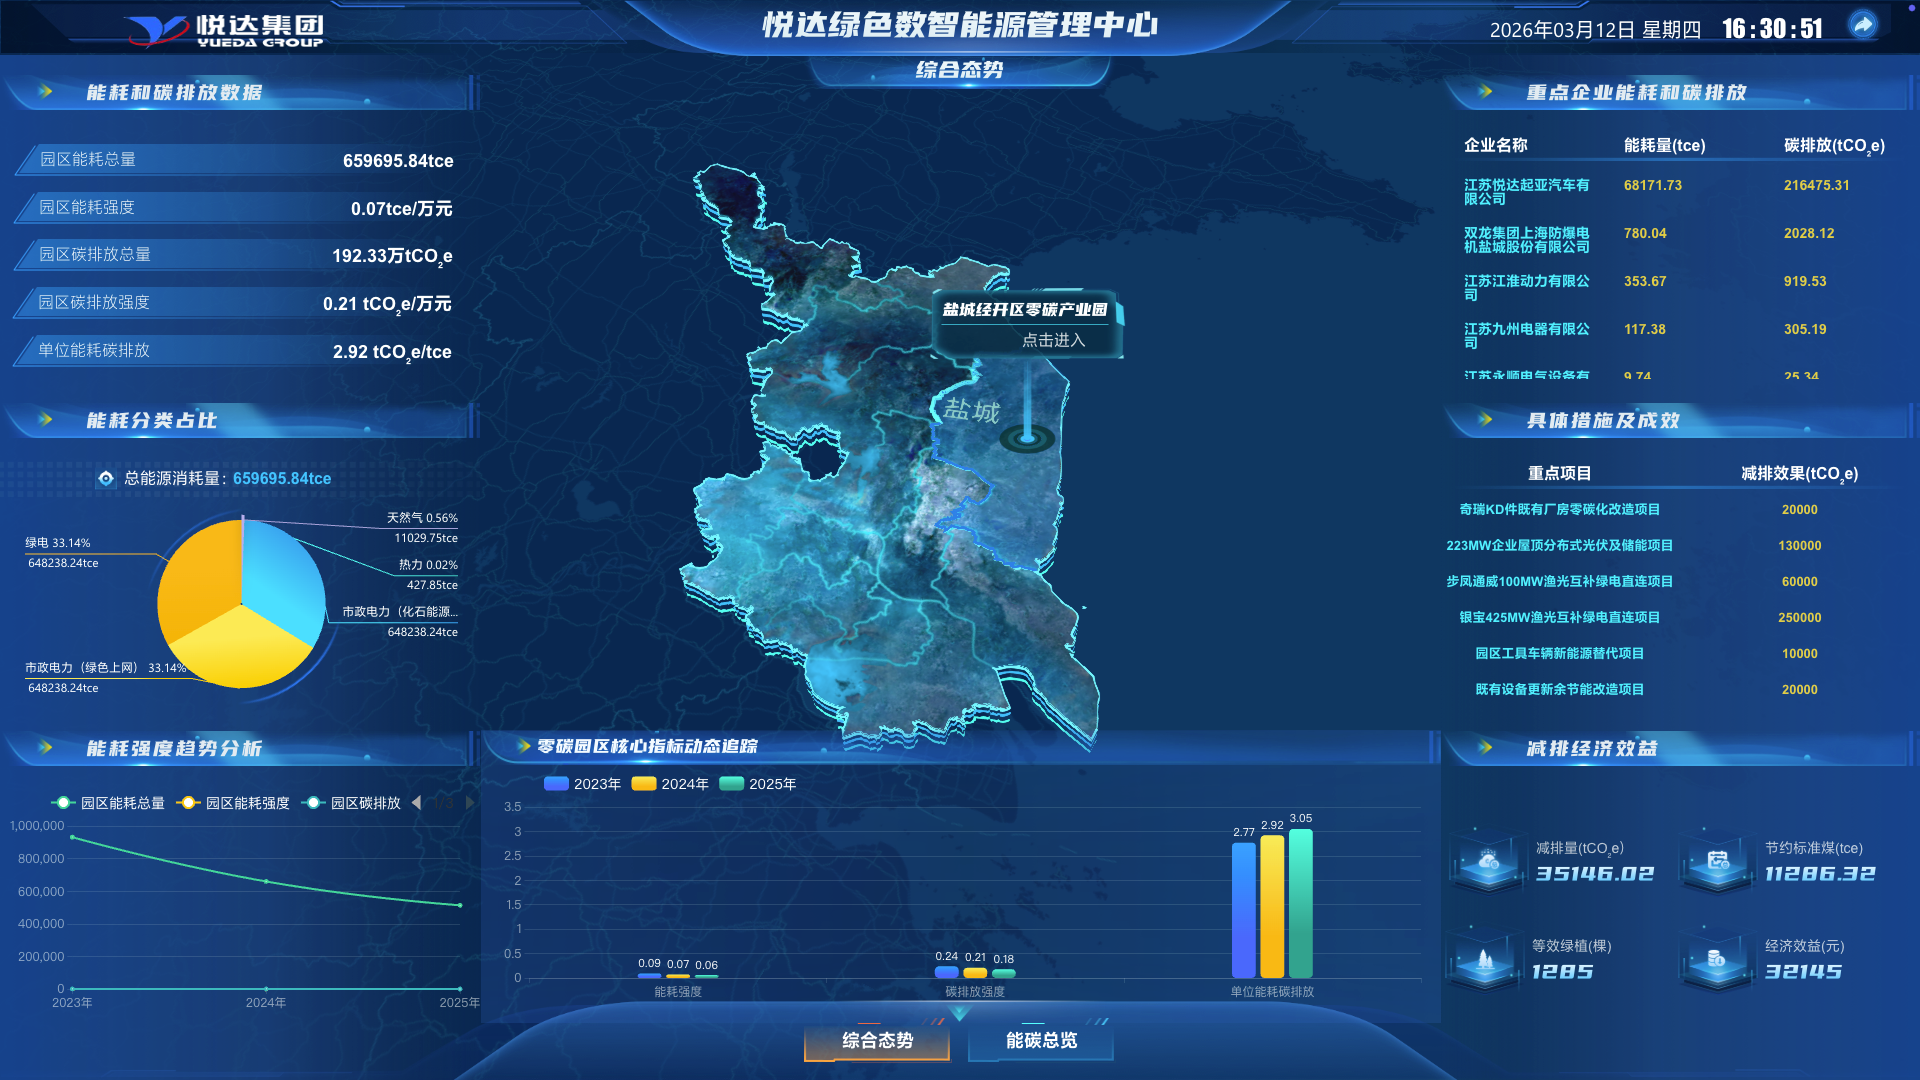
Task: Click the 减排量 cloud icon
Action: pos(1488,860)
